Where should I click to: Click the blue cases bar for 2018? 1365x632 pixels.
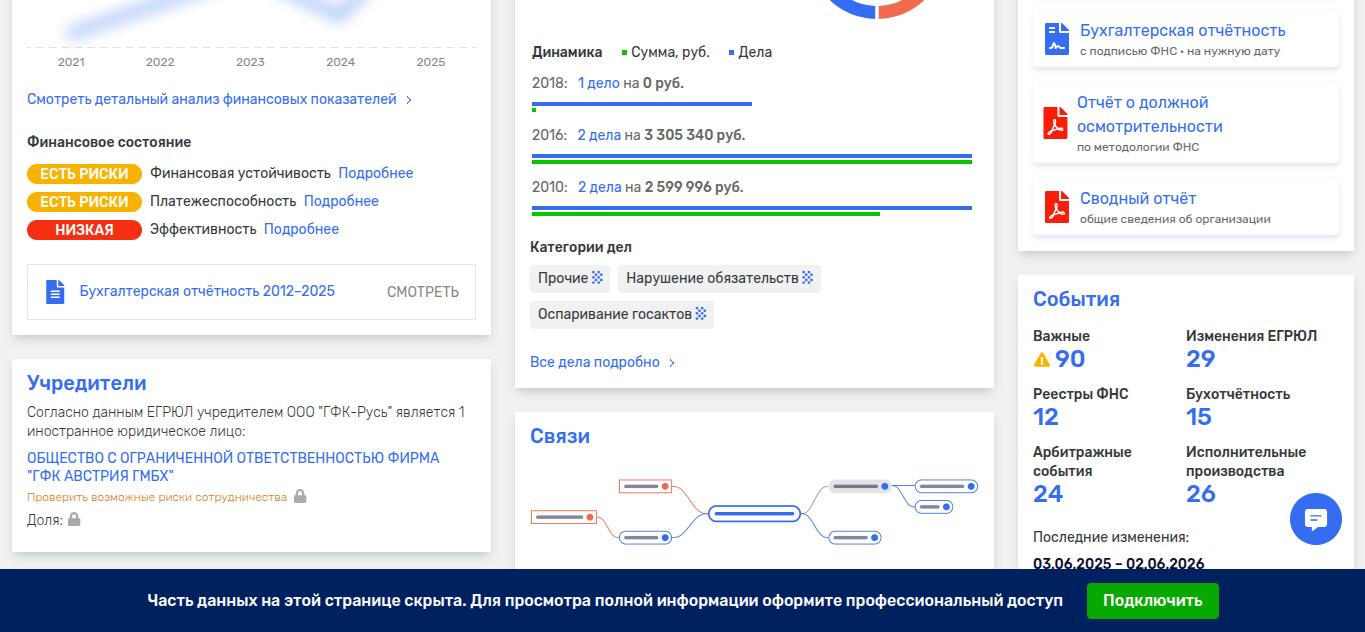tap(642, 104)
